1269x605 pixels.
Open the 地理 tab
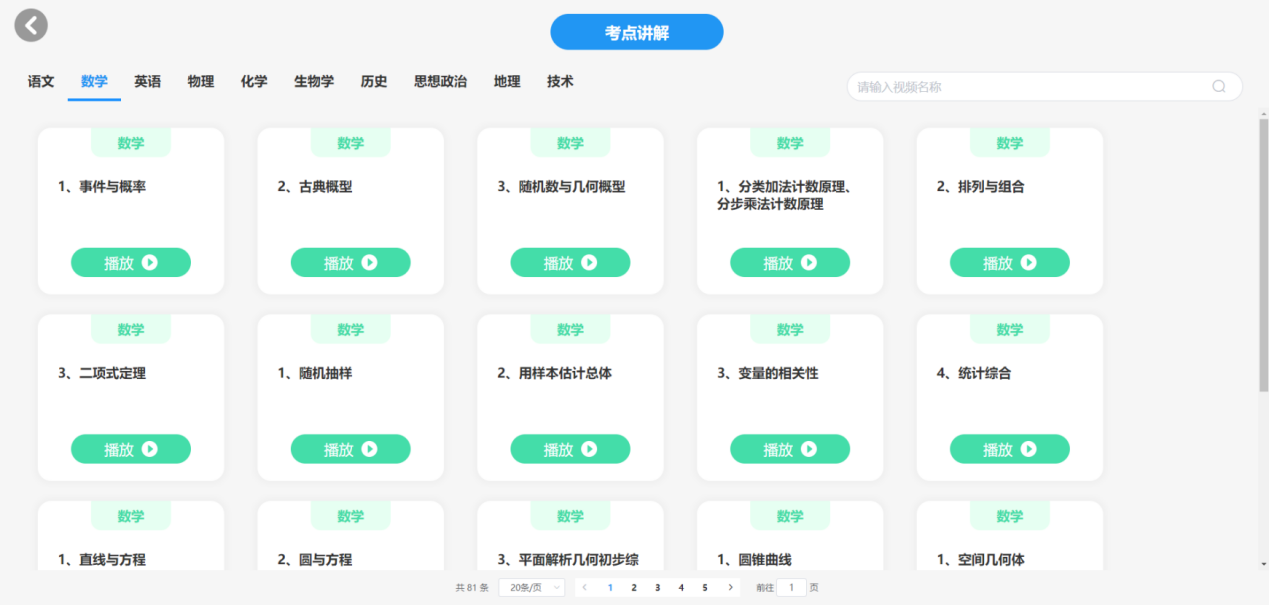(507, 82)
